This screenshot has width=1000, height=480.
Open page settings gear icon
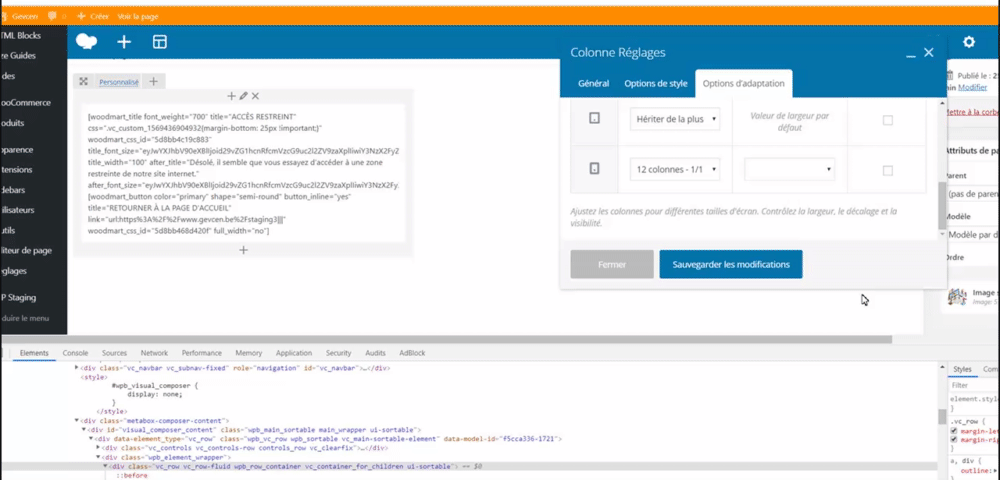point(969,42)
